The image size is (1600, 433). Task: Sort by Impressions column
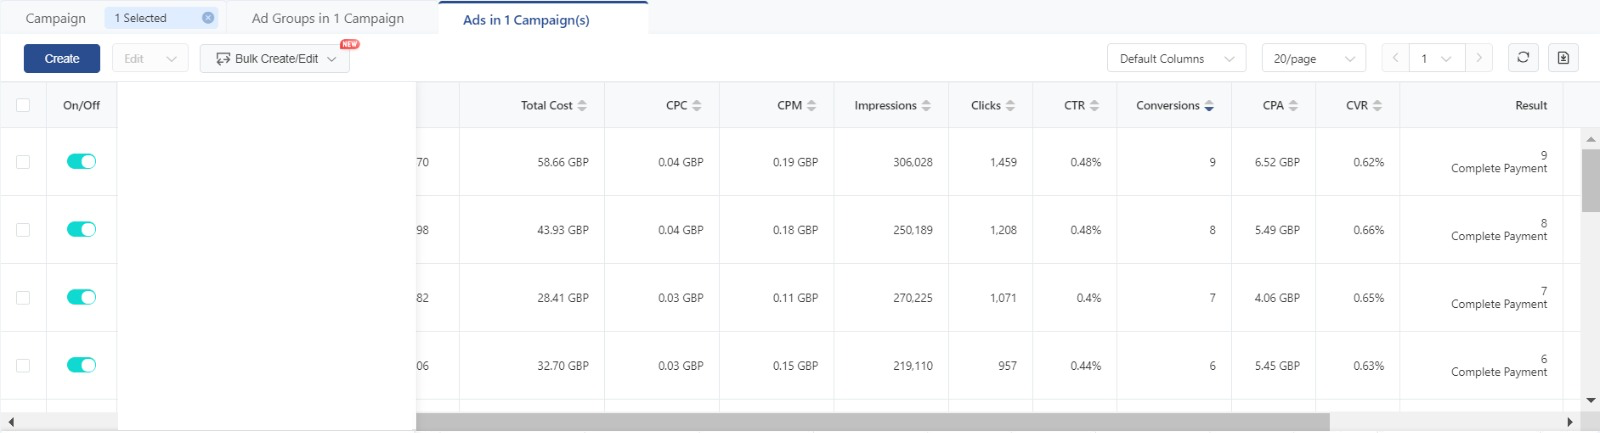click(926, 105)
